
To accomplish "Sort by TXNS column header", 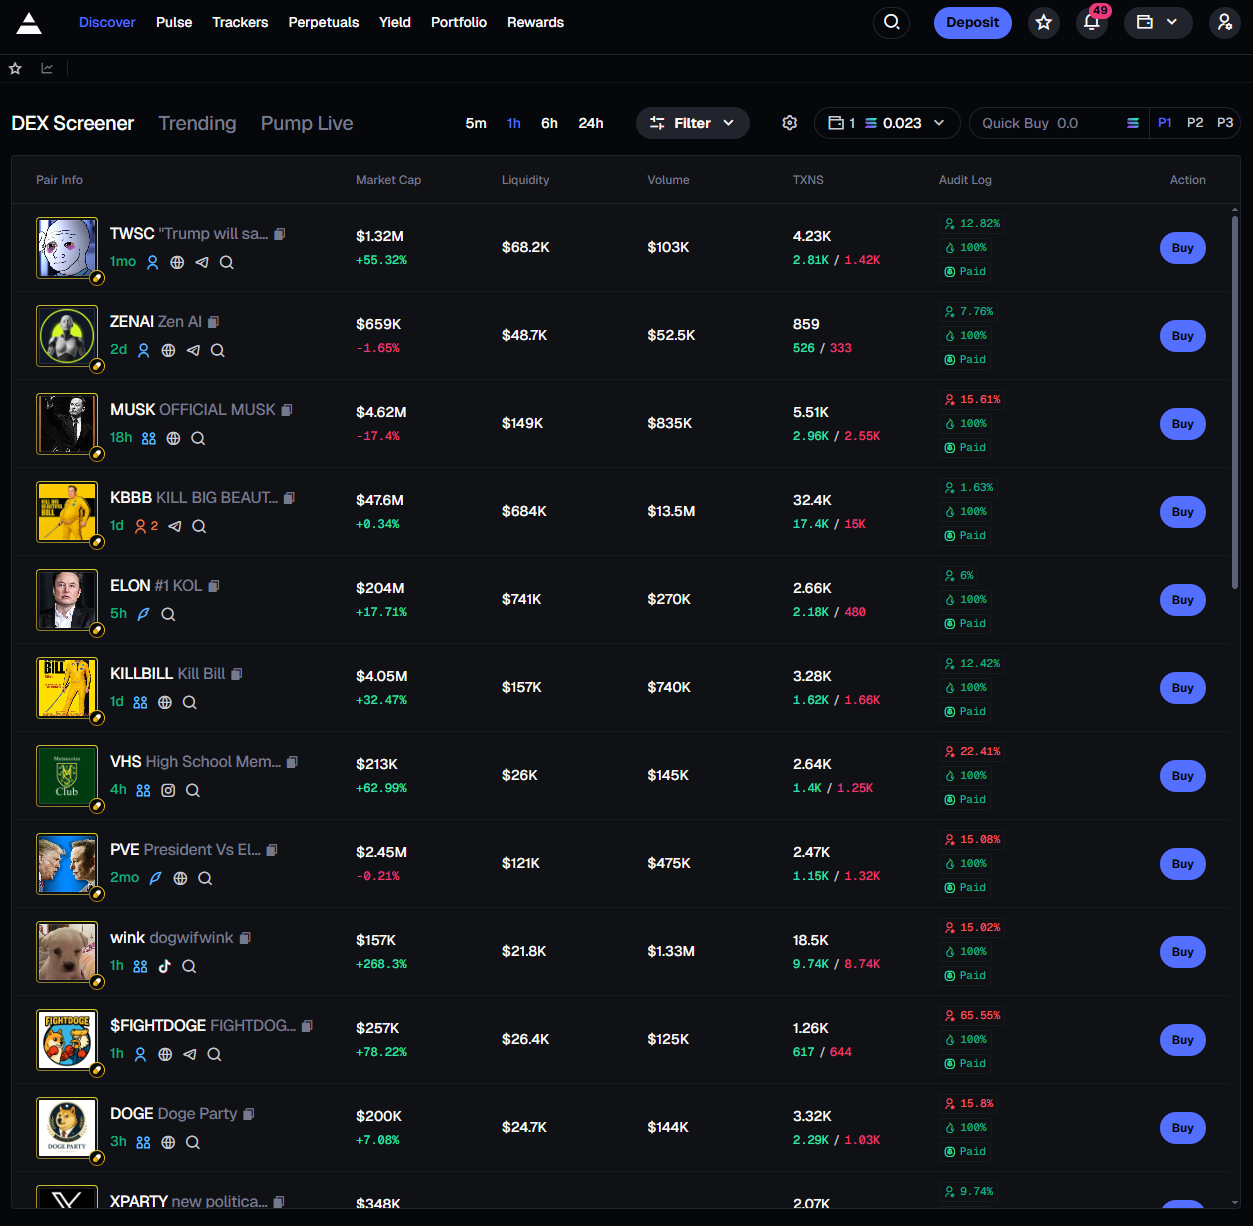I will click(808, 180).
